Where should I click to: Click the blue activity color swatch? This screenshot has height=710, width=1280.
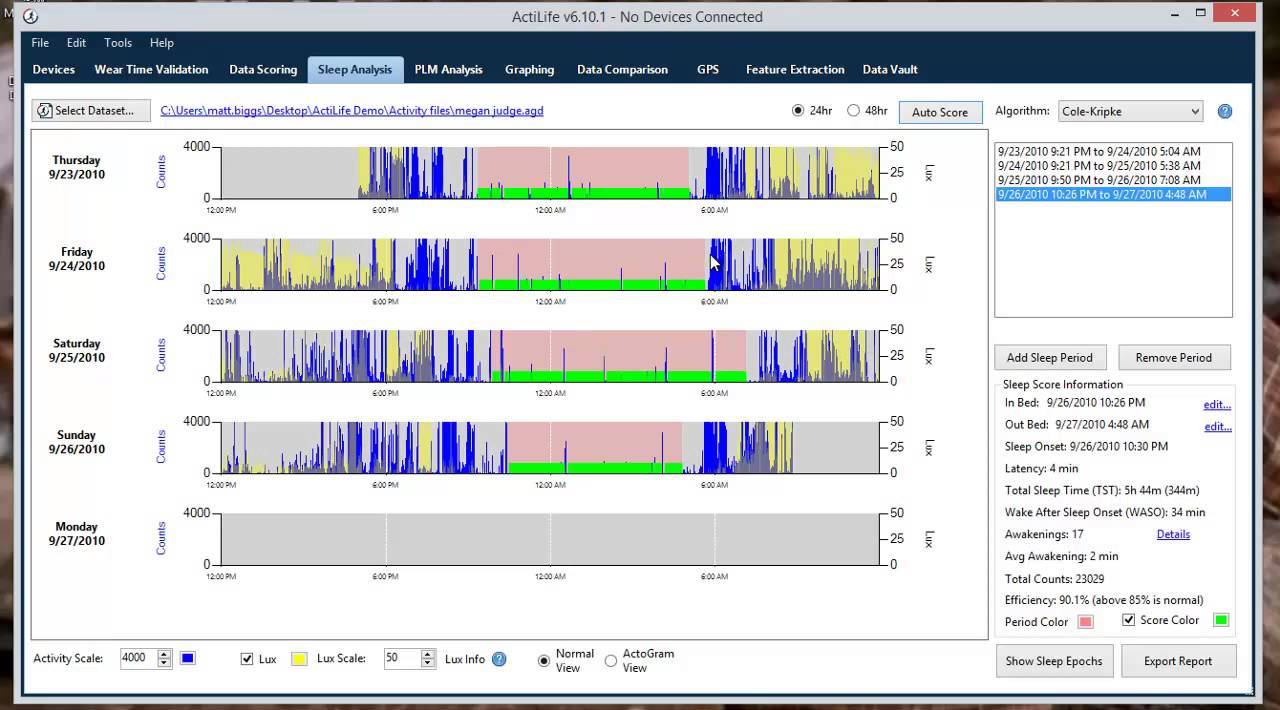pos(188,658)
